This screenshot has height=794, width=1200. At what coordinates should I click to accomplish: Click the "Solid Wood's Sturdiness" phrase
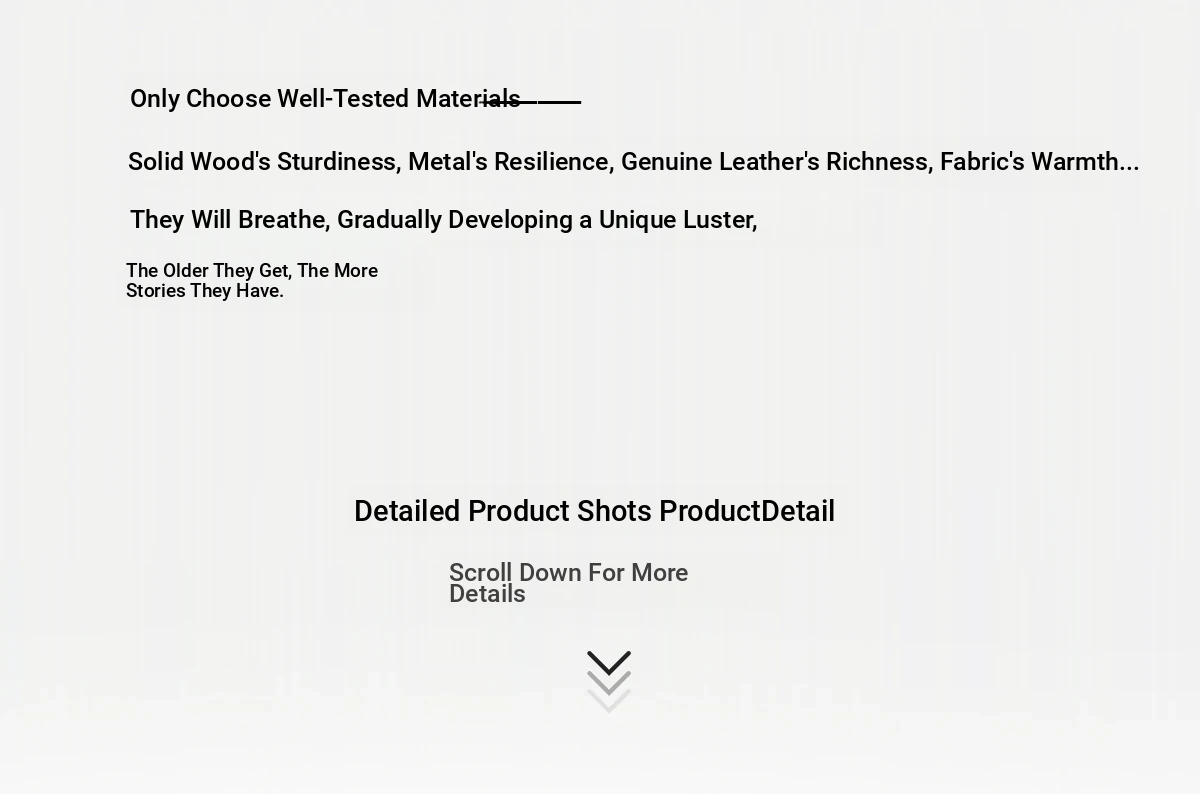[x=262, y=162]
